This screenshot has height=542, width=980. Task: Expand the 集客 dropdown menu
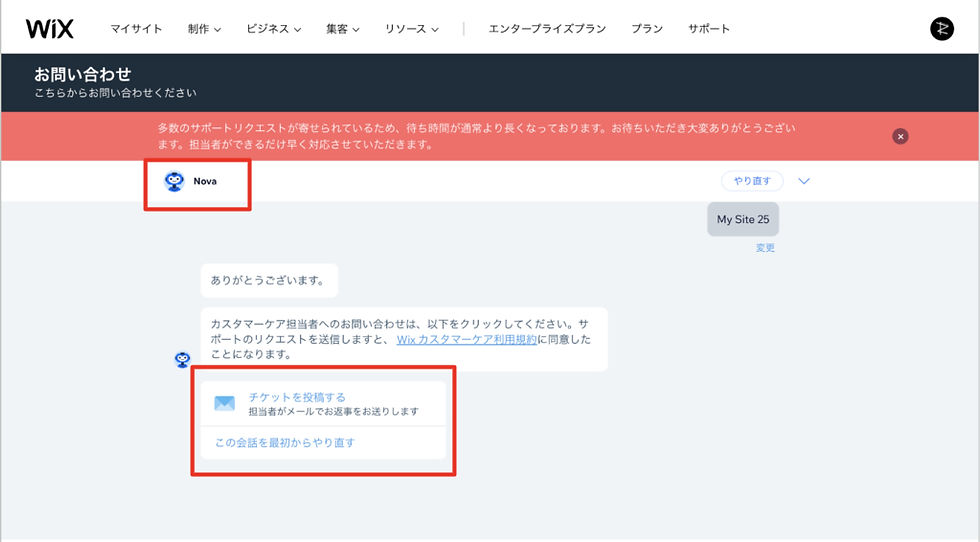point(342,29)
